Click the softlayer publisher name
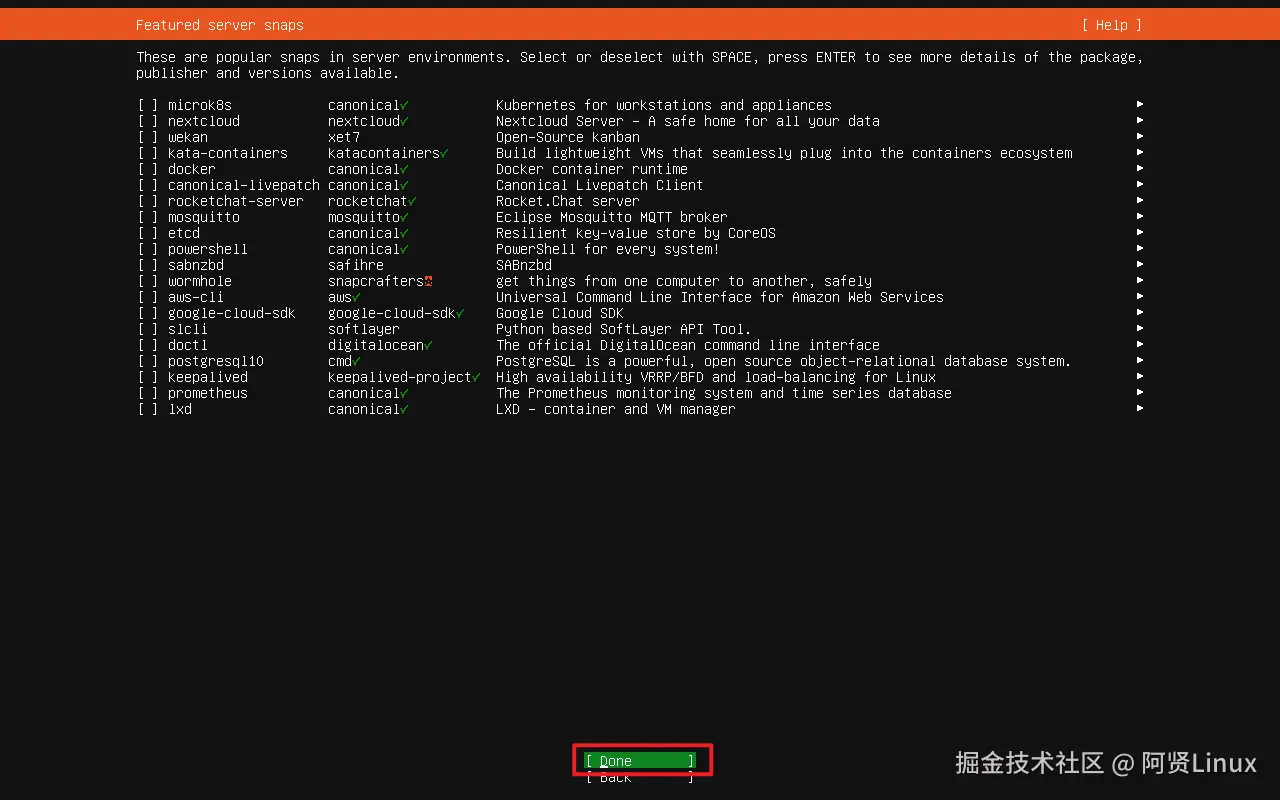 click(x=364, y=329)
